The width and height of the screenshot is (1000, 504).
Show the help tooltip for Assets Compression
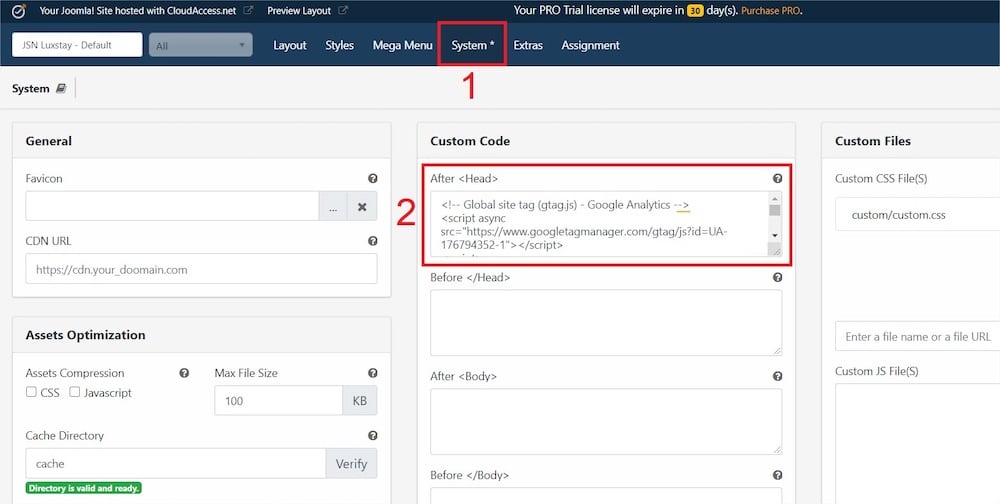coord(184,373)
